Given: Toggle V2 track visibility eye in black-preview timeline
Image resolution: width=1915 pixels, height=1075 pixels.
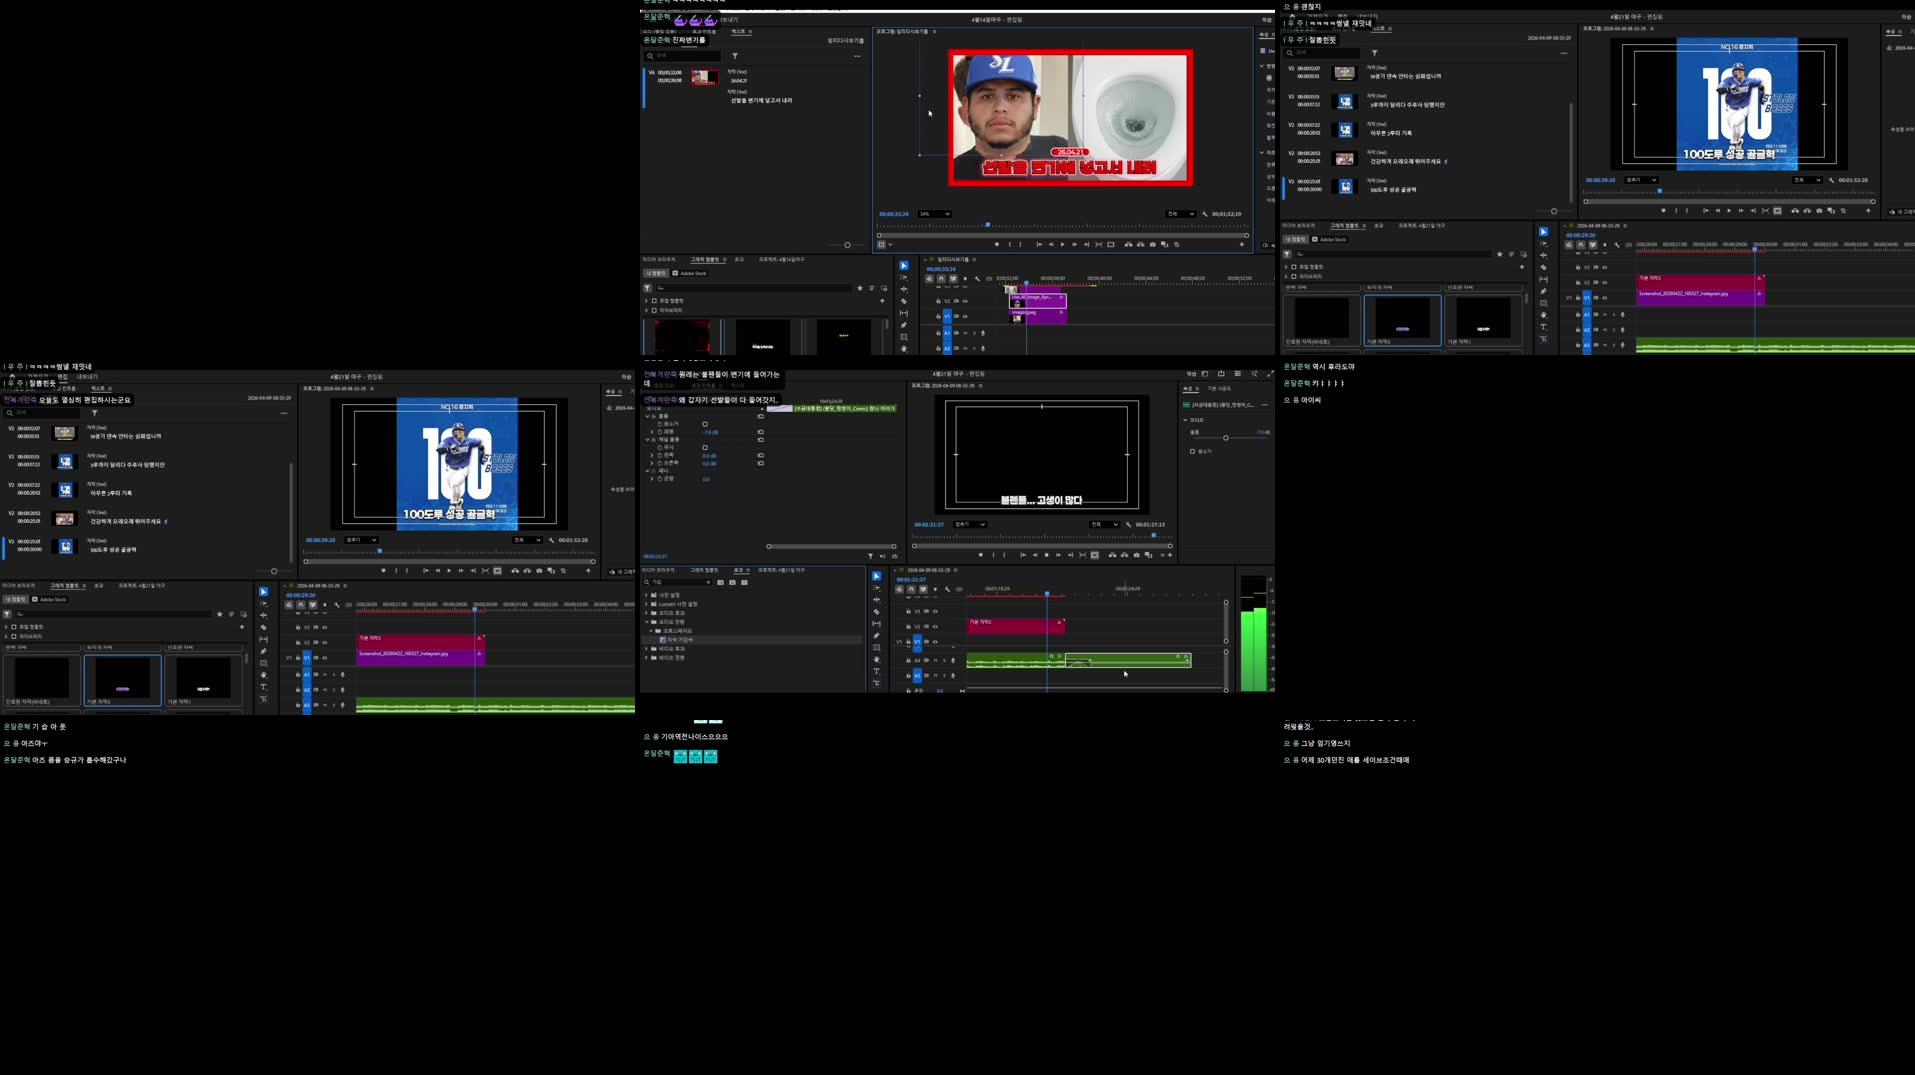Looking at the screenshot, I should pos(935,627).
